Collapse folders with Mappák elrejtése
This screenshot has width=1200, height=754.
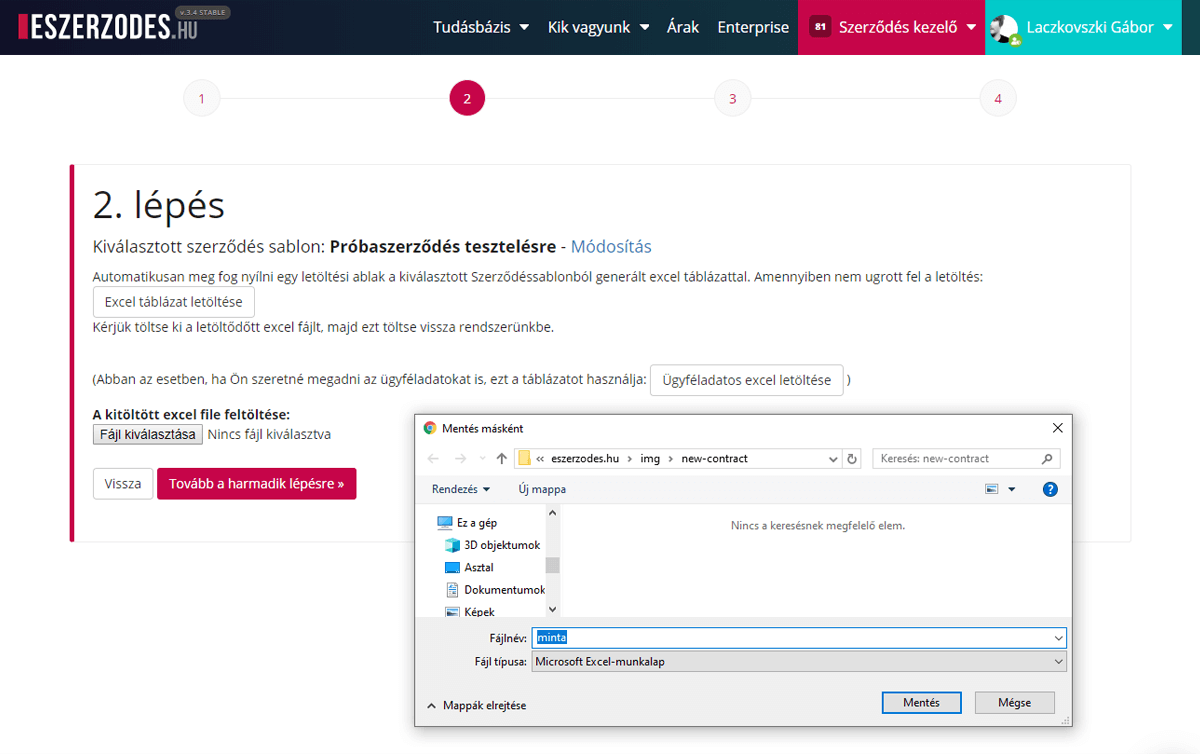coord(476,705)
